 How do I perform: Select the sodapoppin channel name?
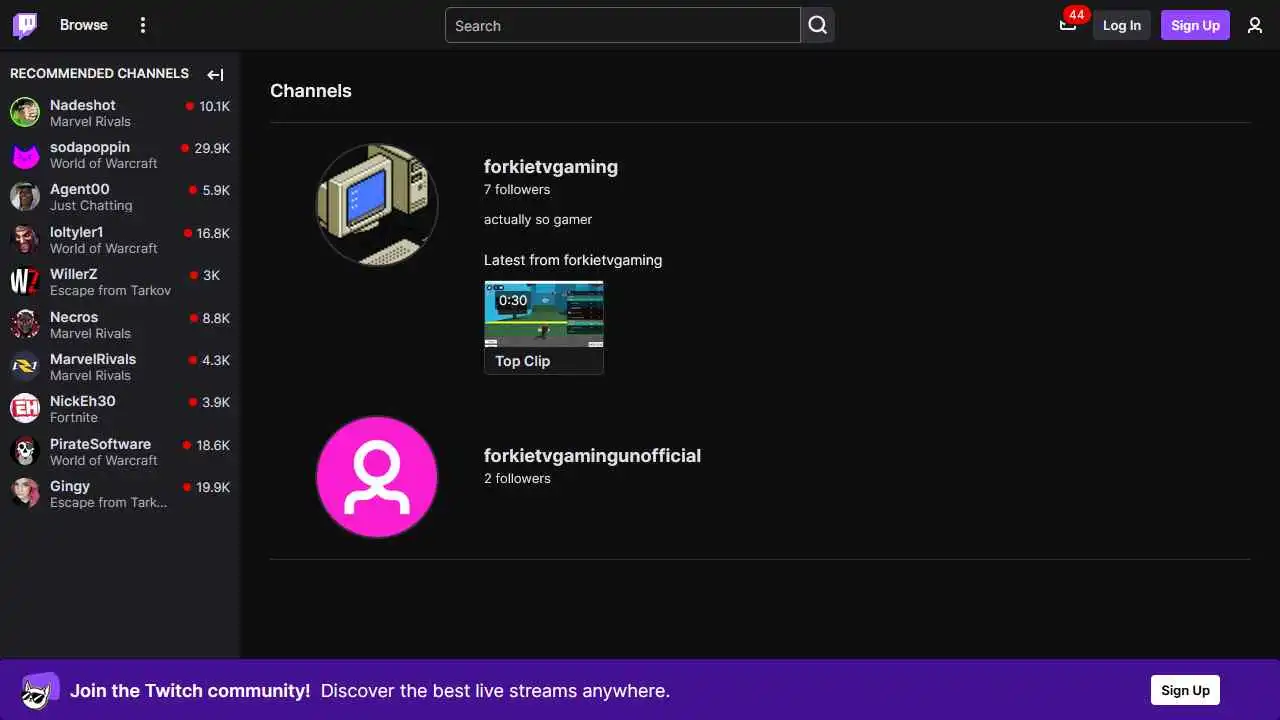90,147
